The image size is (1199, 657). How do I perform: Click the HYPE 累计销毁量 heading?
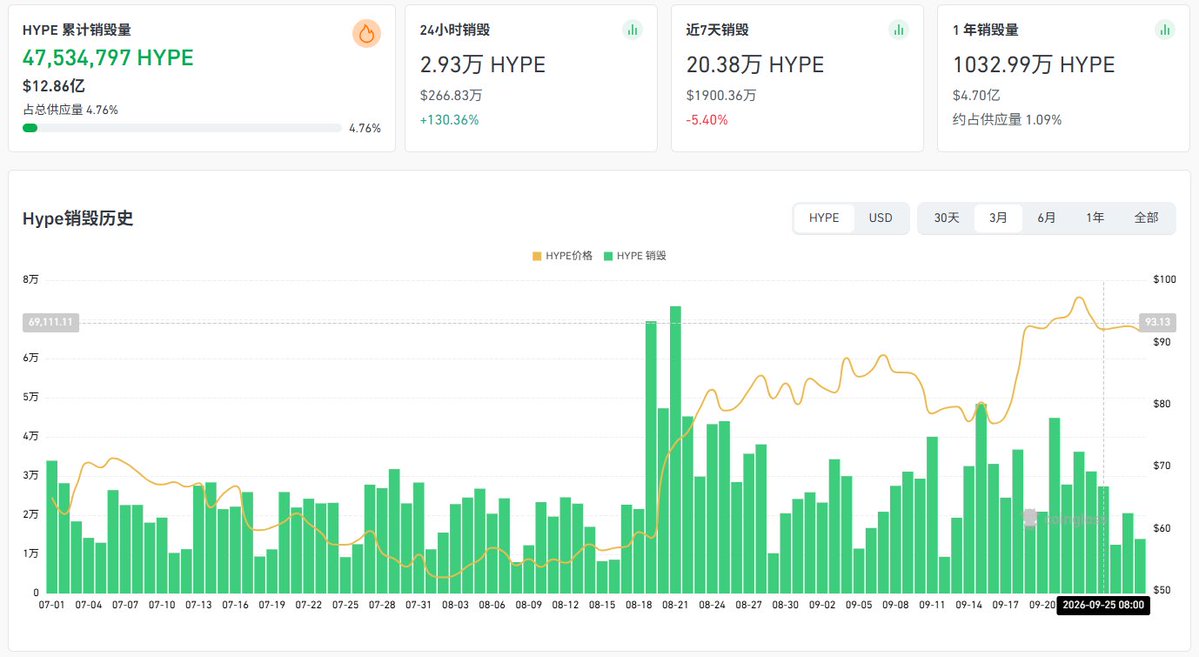coord(76,30)
